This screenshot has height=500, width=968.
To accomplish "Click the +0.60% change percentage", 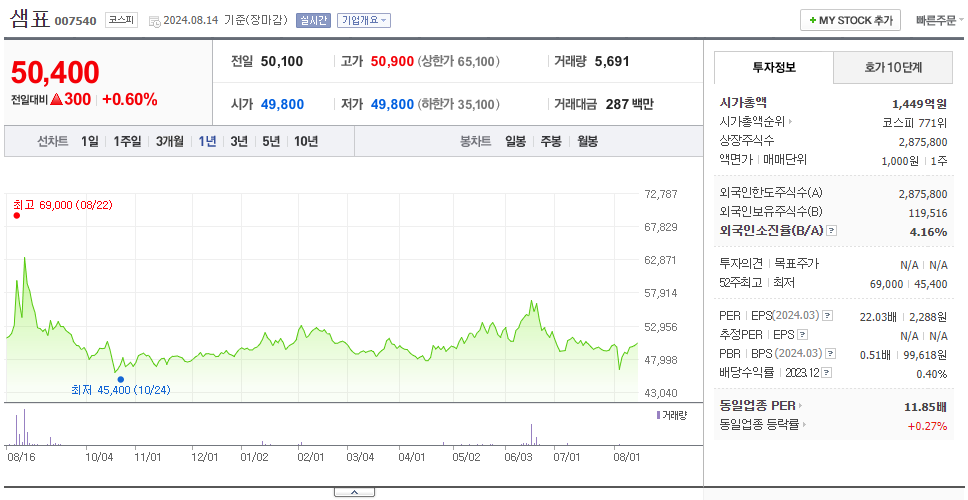I will click(130, 99).
